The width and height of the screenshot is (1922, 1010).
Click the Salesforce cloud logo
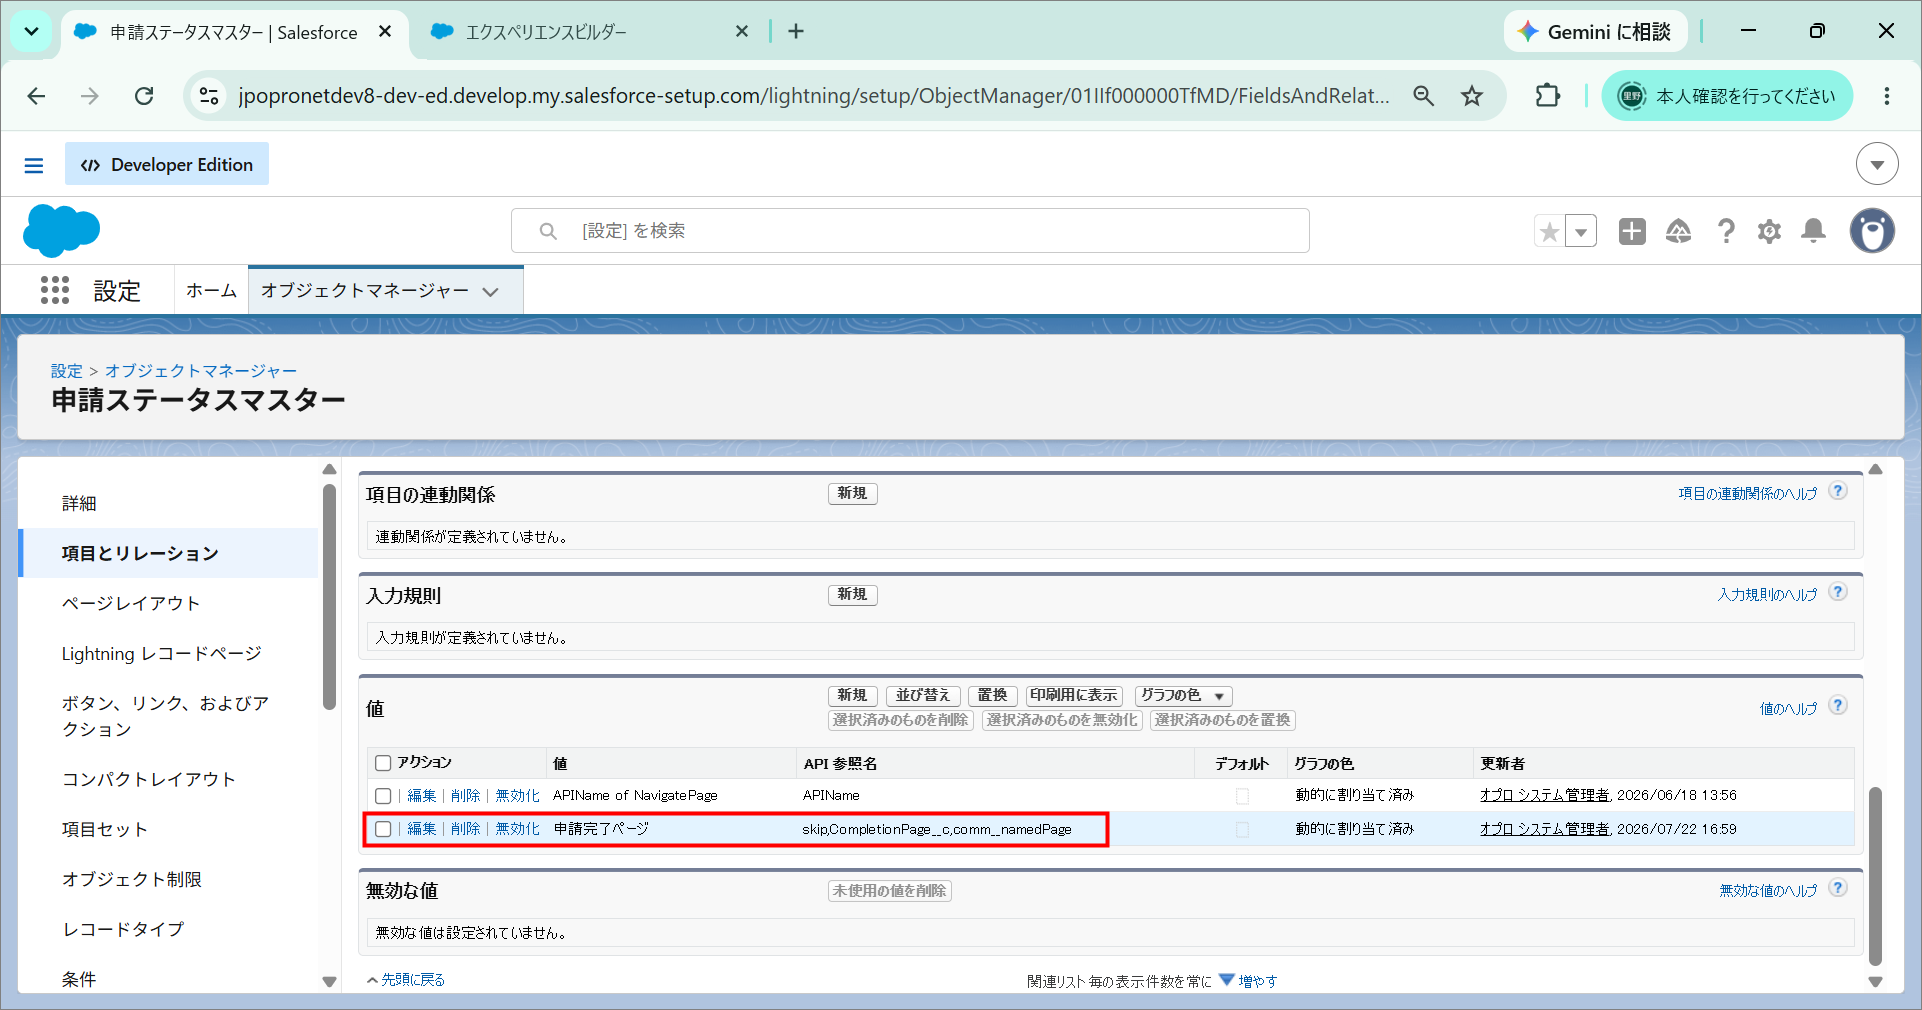point(61,230)
